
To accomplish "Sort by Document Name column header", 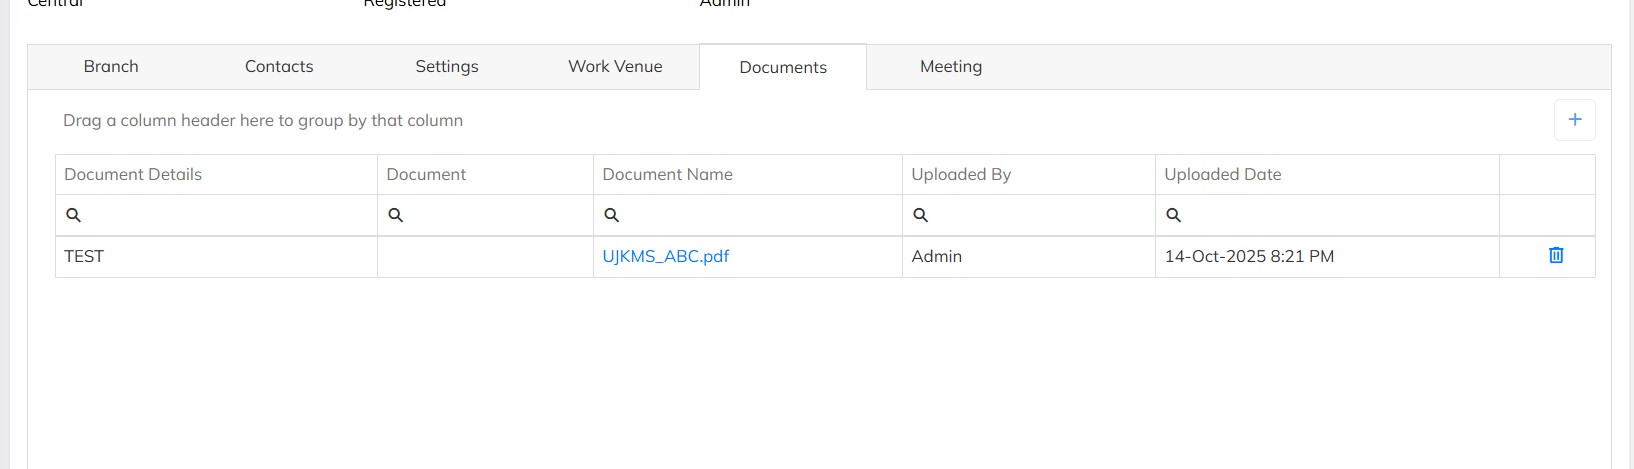I will click(x=667, y=174).
